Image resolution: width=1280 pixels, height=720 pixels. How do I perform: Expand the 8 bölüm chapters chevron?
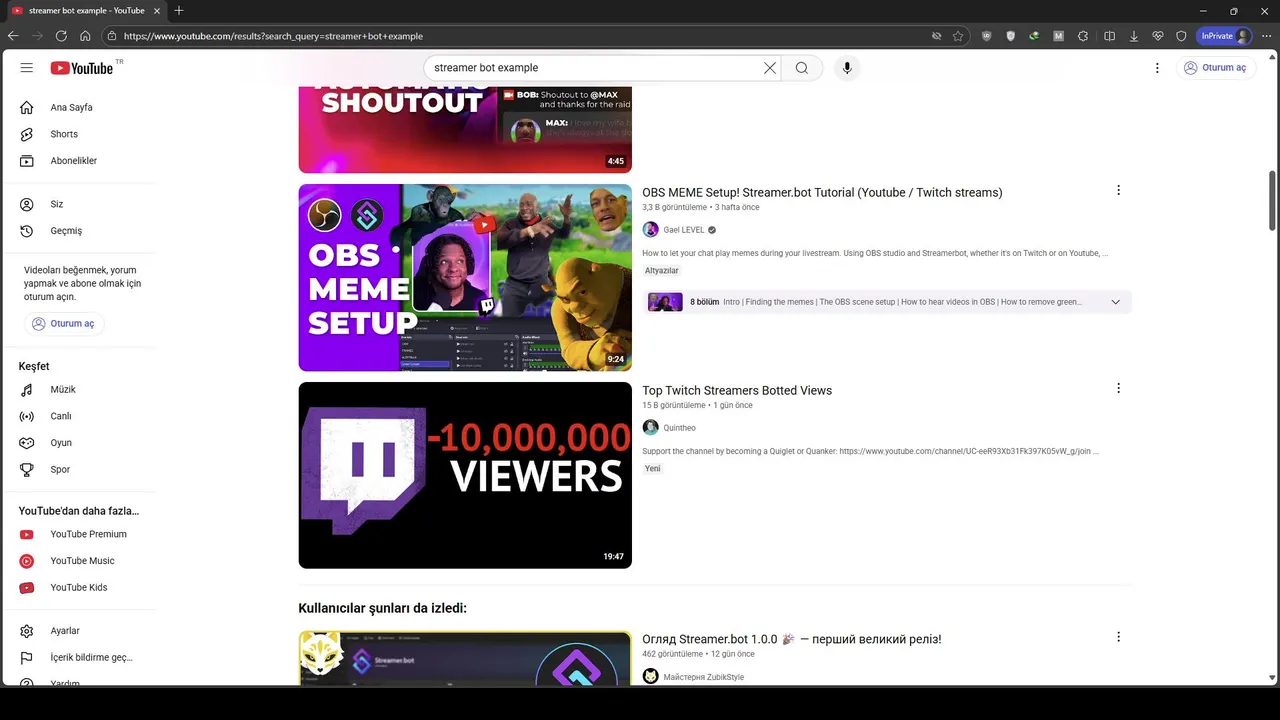point(1116,302)
